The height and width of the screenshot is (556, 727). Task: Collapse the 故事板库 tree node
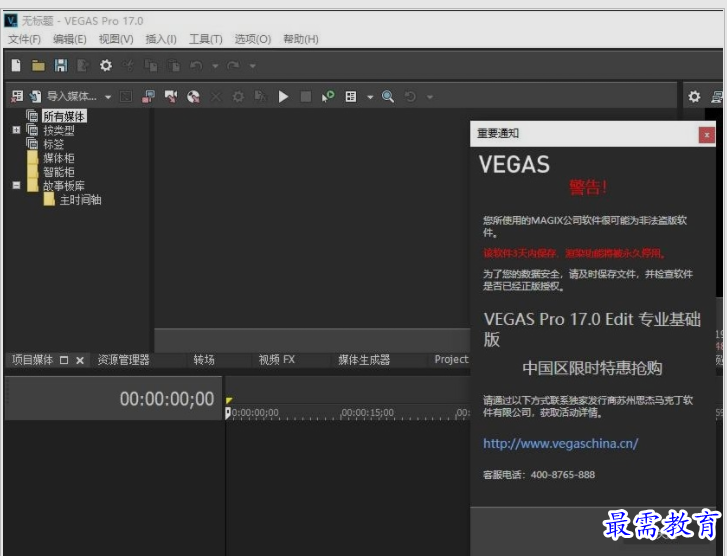pos(16,185)
